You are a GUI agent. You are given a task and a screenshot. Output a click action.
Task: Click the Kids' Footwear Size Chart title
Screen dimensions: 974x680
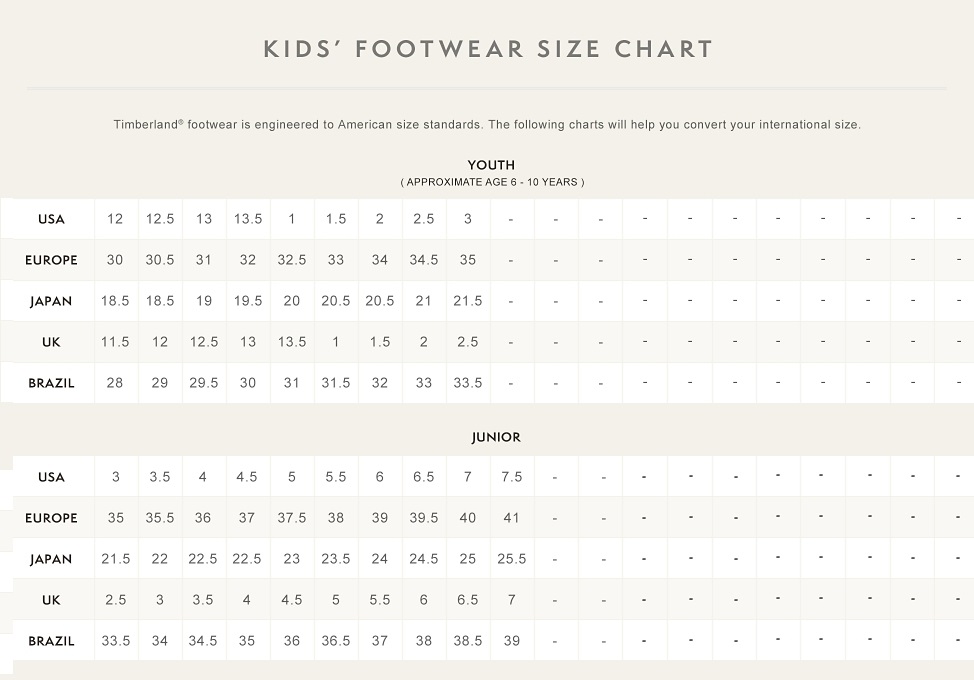click(488, 49)
